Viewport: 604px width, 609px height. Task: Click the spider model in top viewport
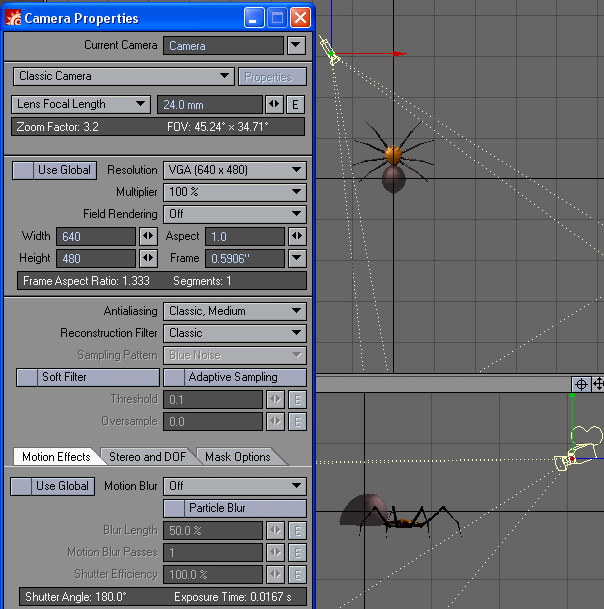(394, 160)
